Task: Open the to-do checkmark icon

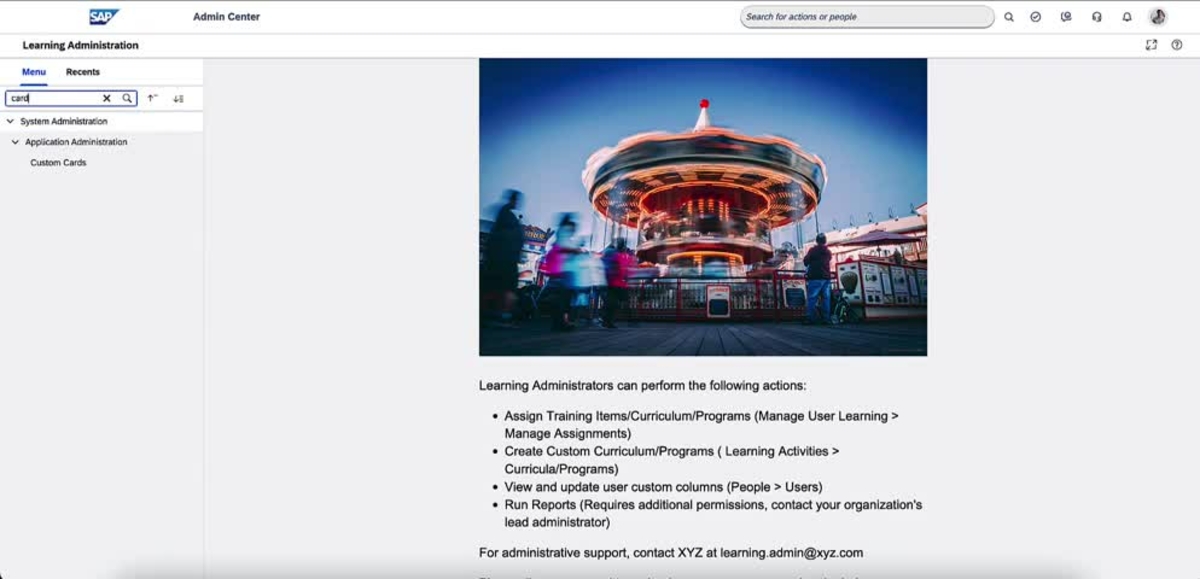Action: (1034, 16)
